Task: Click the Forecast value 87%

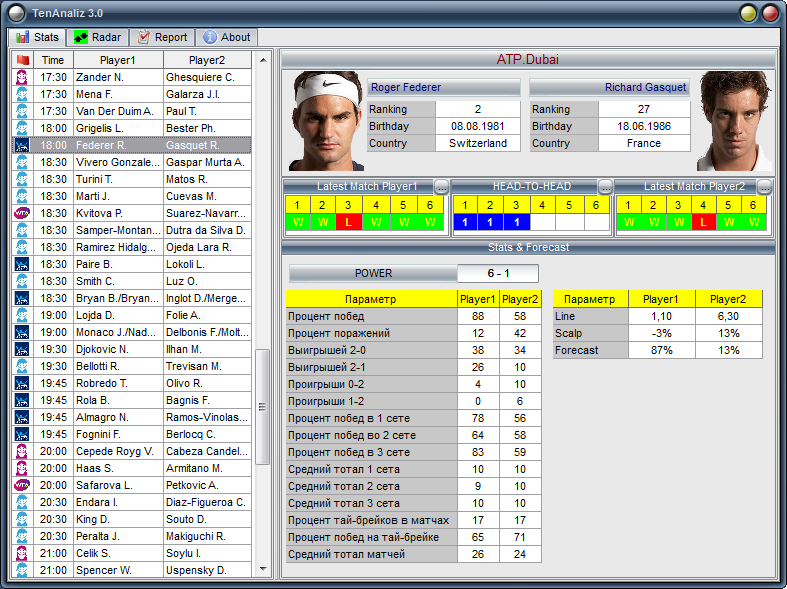Action: coord(662,350)
